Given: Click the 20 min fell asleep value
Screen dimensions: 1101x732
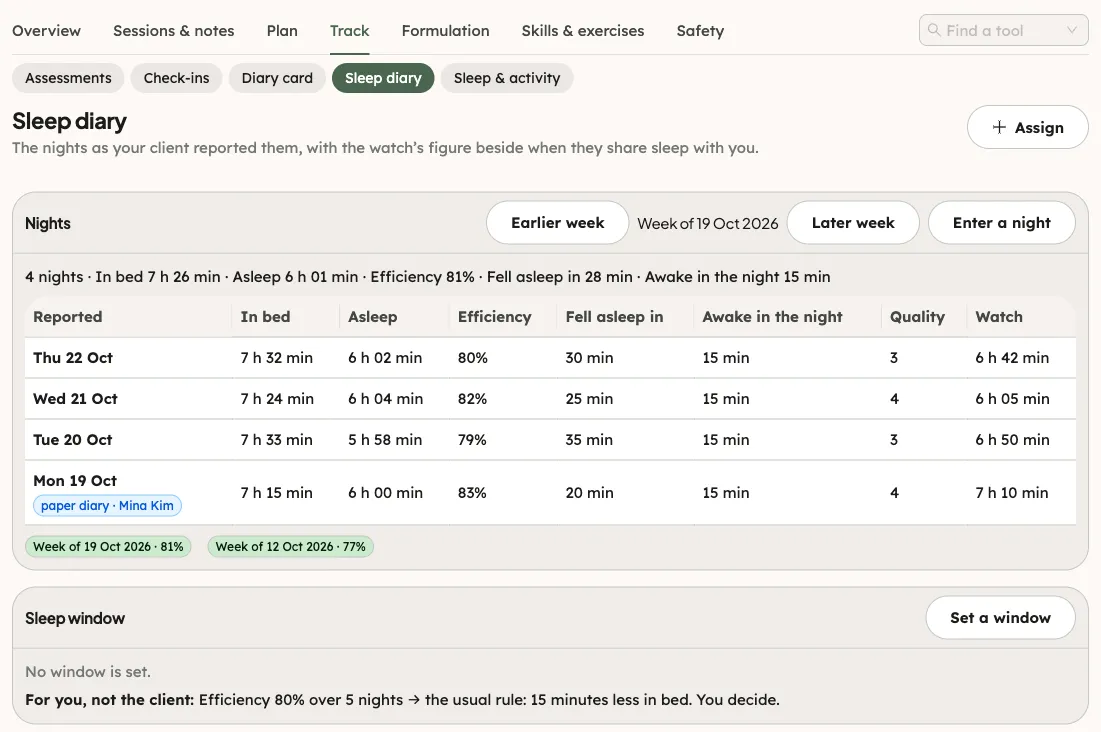Looking at the screenshot, I should (589, 492).
